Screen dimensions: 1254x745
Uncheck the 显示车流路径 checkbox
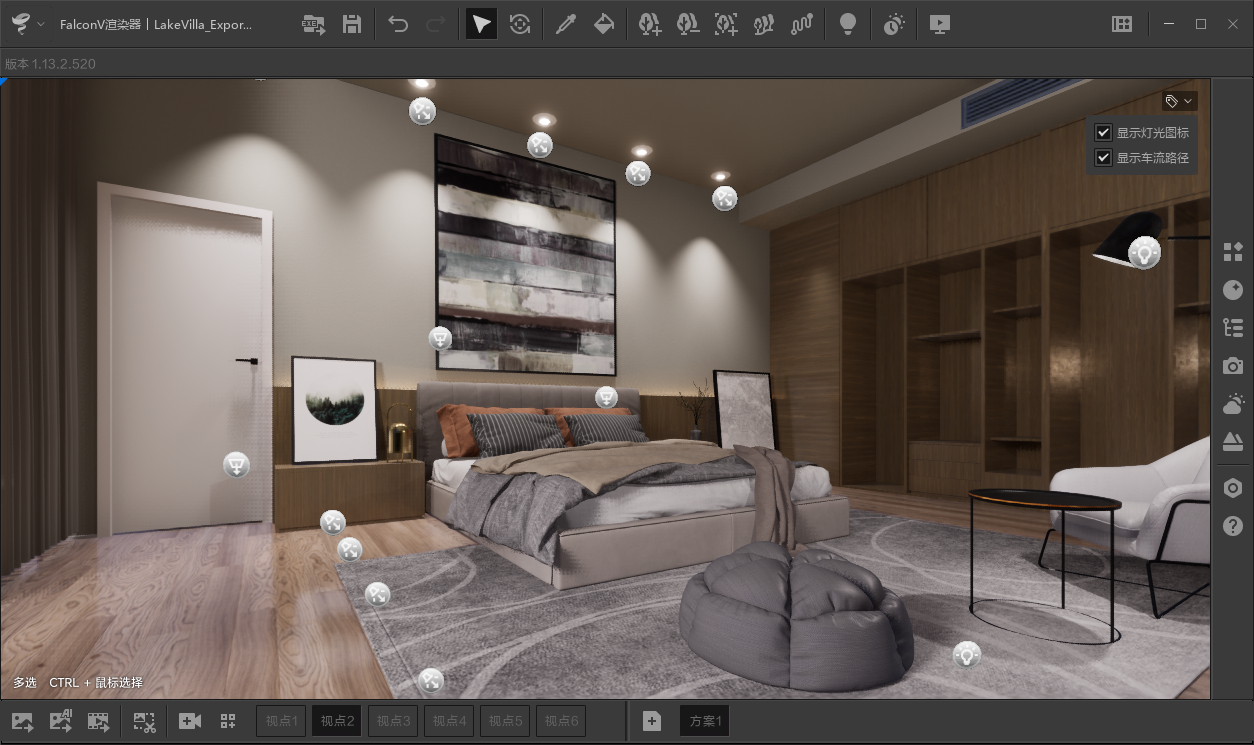1104,158
